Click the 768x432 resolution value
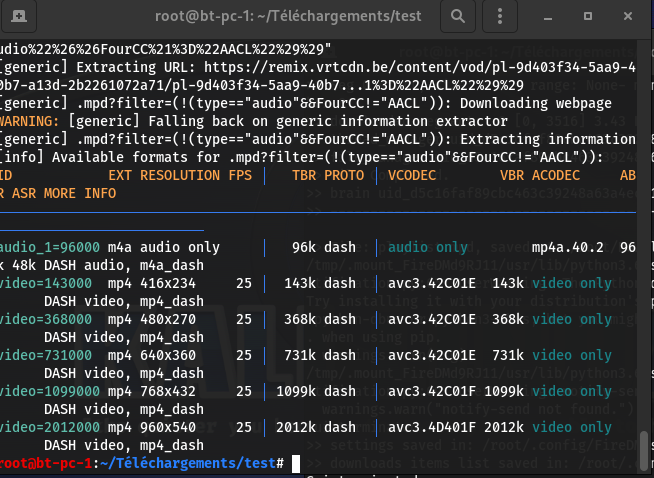 [168, 391]
